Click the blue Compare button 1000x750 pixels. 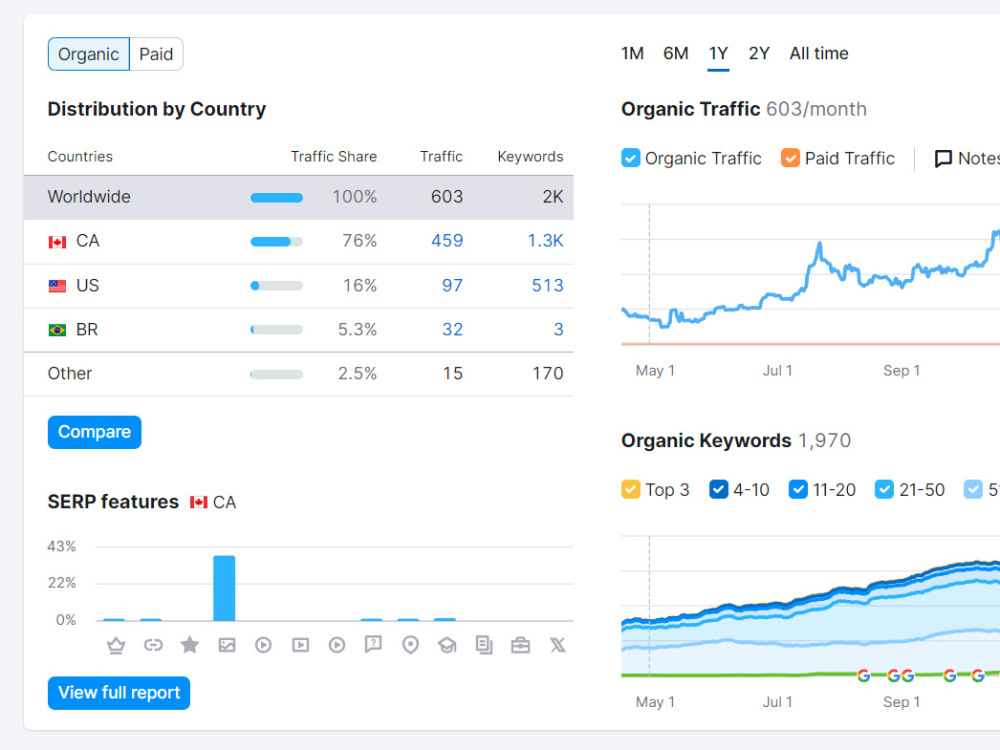[94, 432]
